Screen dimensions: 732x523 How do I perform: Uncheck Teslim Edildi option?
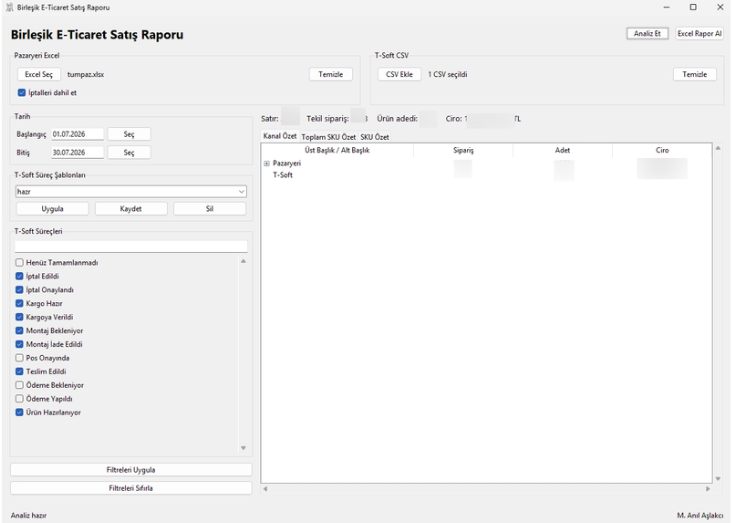click(19, 371)
